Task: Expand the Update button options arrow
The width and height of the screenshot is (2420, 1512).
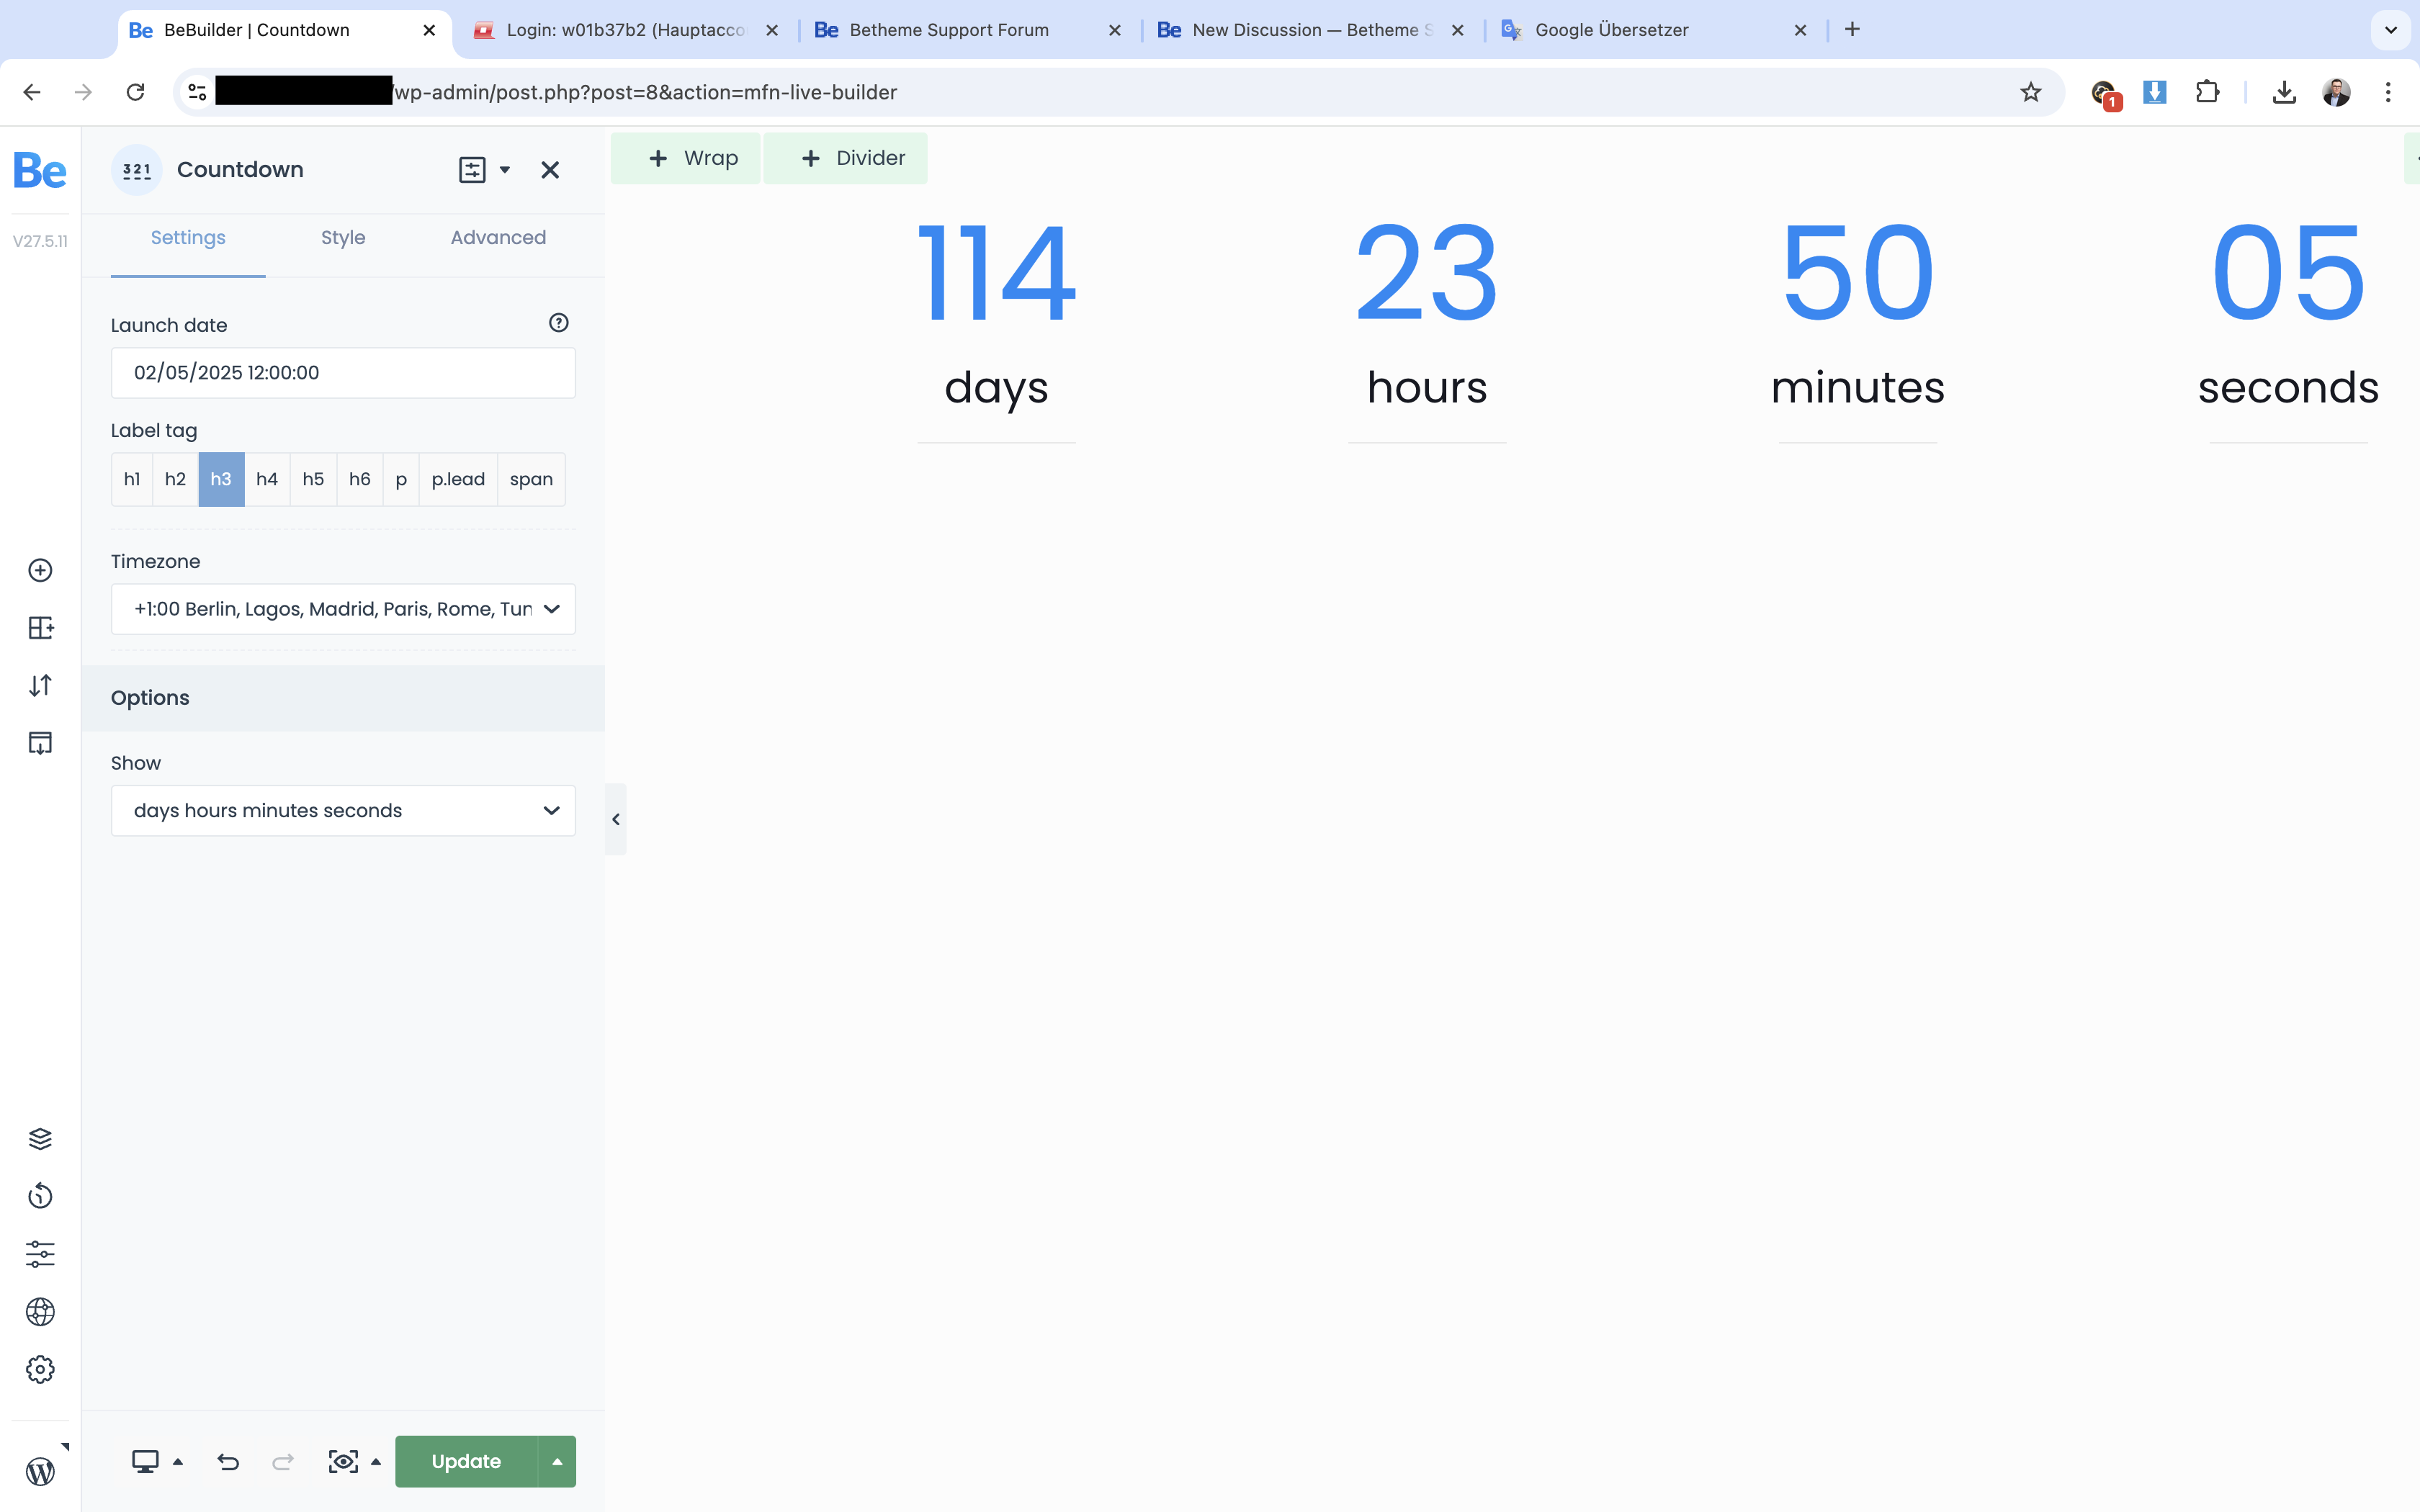Action: click(x=557, y=1462)
